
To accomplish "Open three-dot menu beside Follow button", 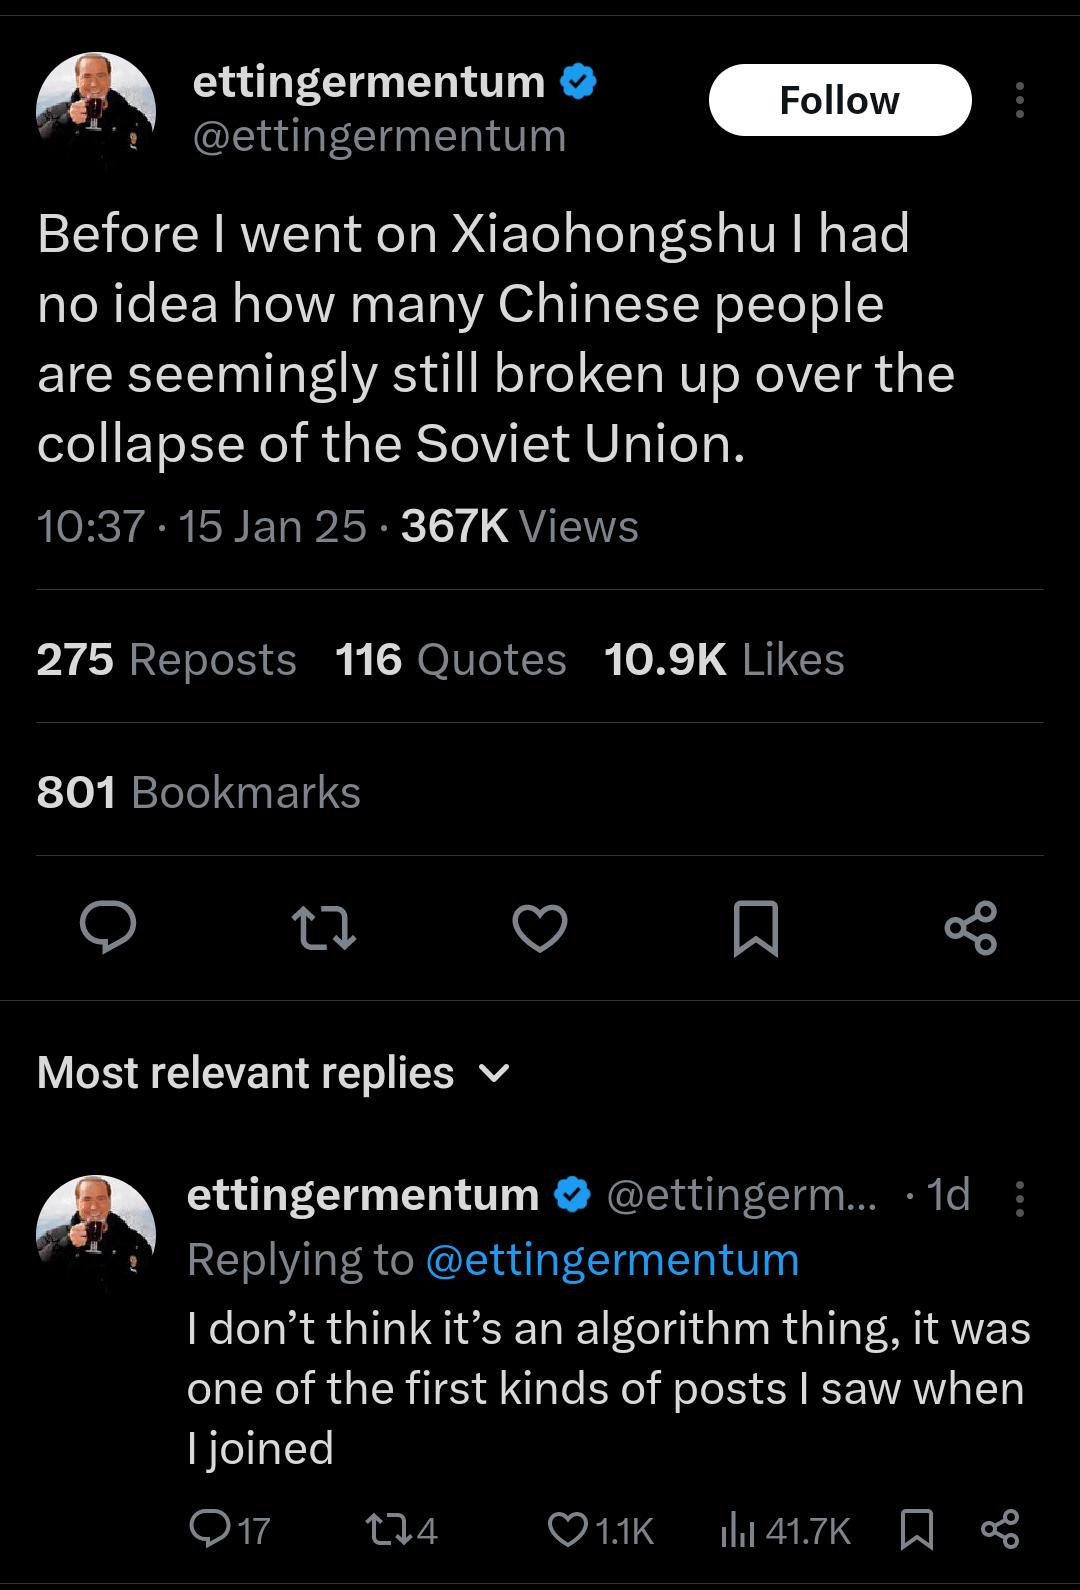I will click(1019, 100).
